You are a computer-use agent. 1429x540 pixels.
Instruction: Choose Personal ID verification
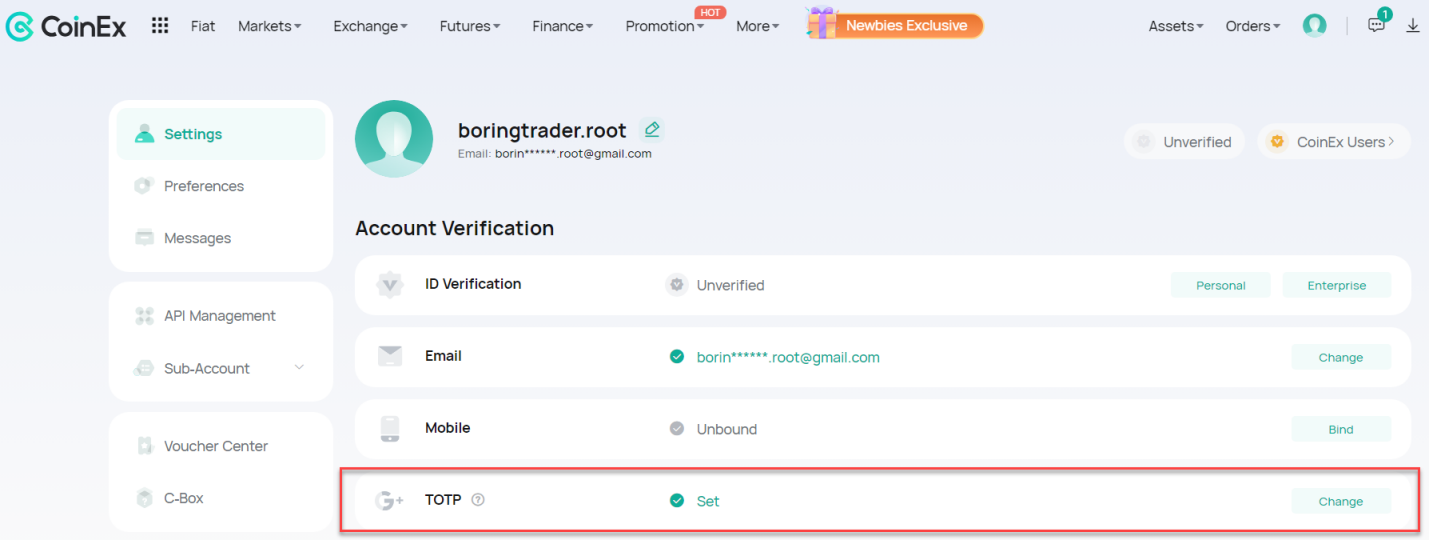click(1221, 285)
